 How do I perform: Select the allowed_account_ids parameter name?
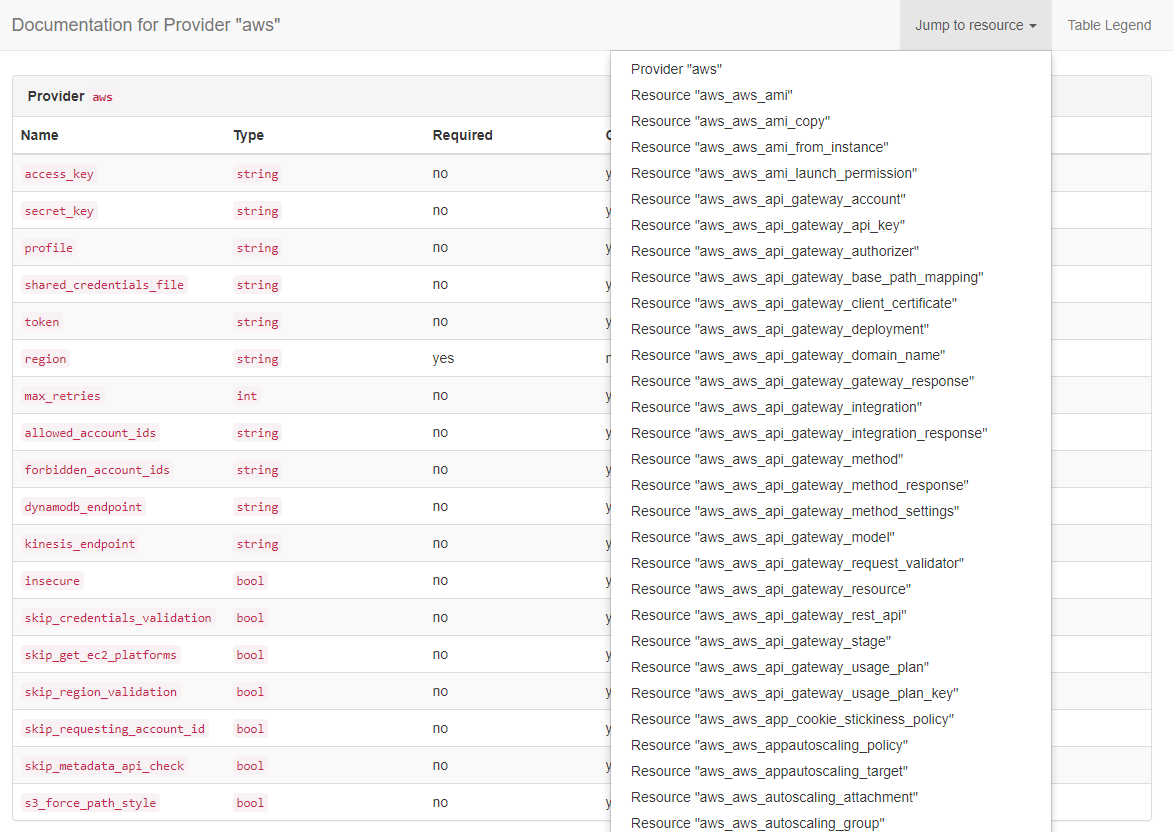point(90,432)
